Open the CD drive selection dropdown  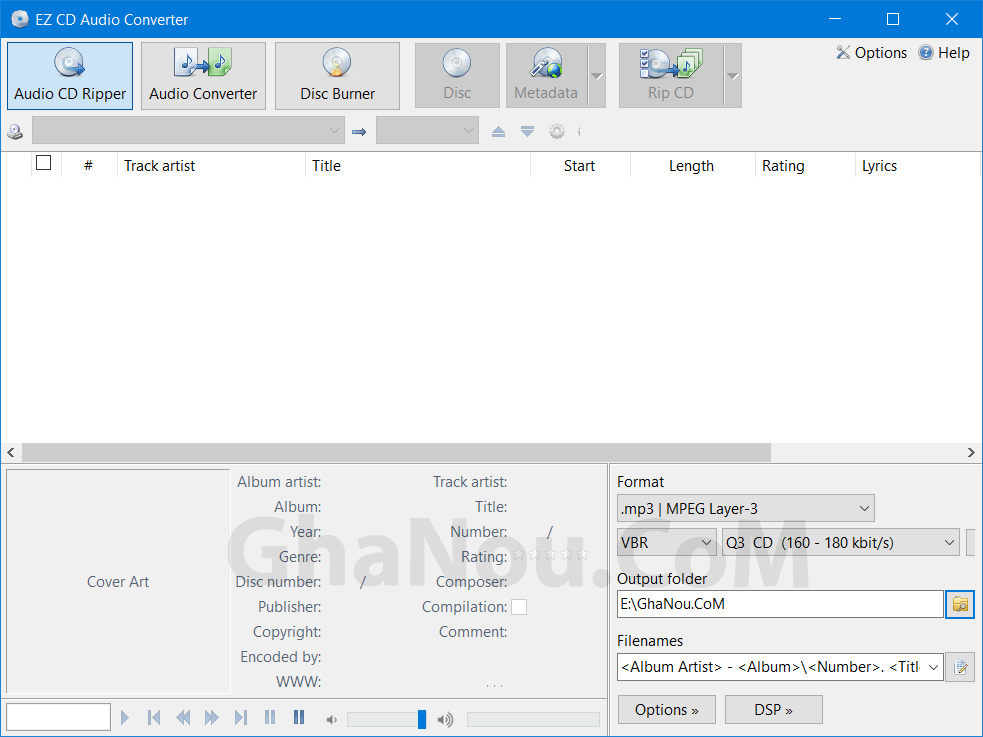[x=188, y=130]
